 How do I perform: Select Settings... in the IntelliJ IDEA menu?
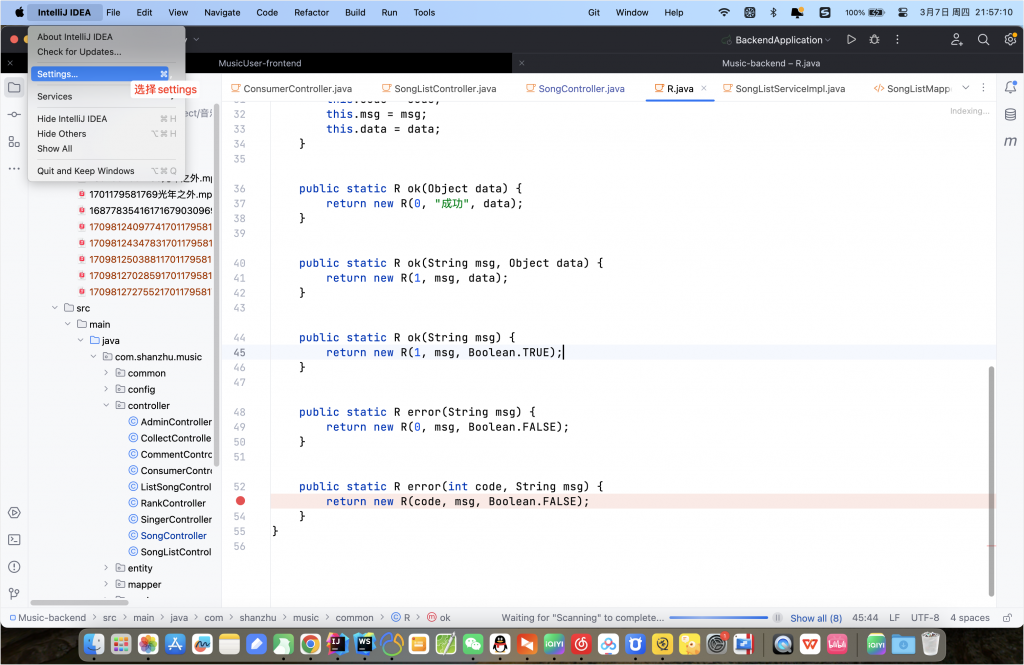[58, 74]
